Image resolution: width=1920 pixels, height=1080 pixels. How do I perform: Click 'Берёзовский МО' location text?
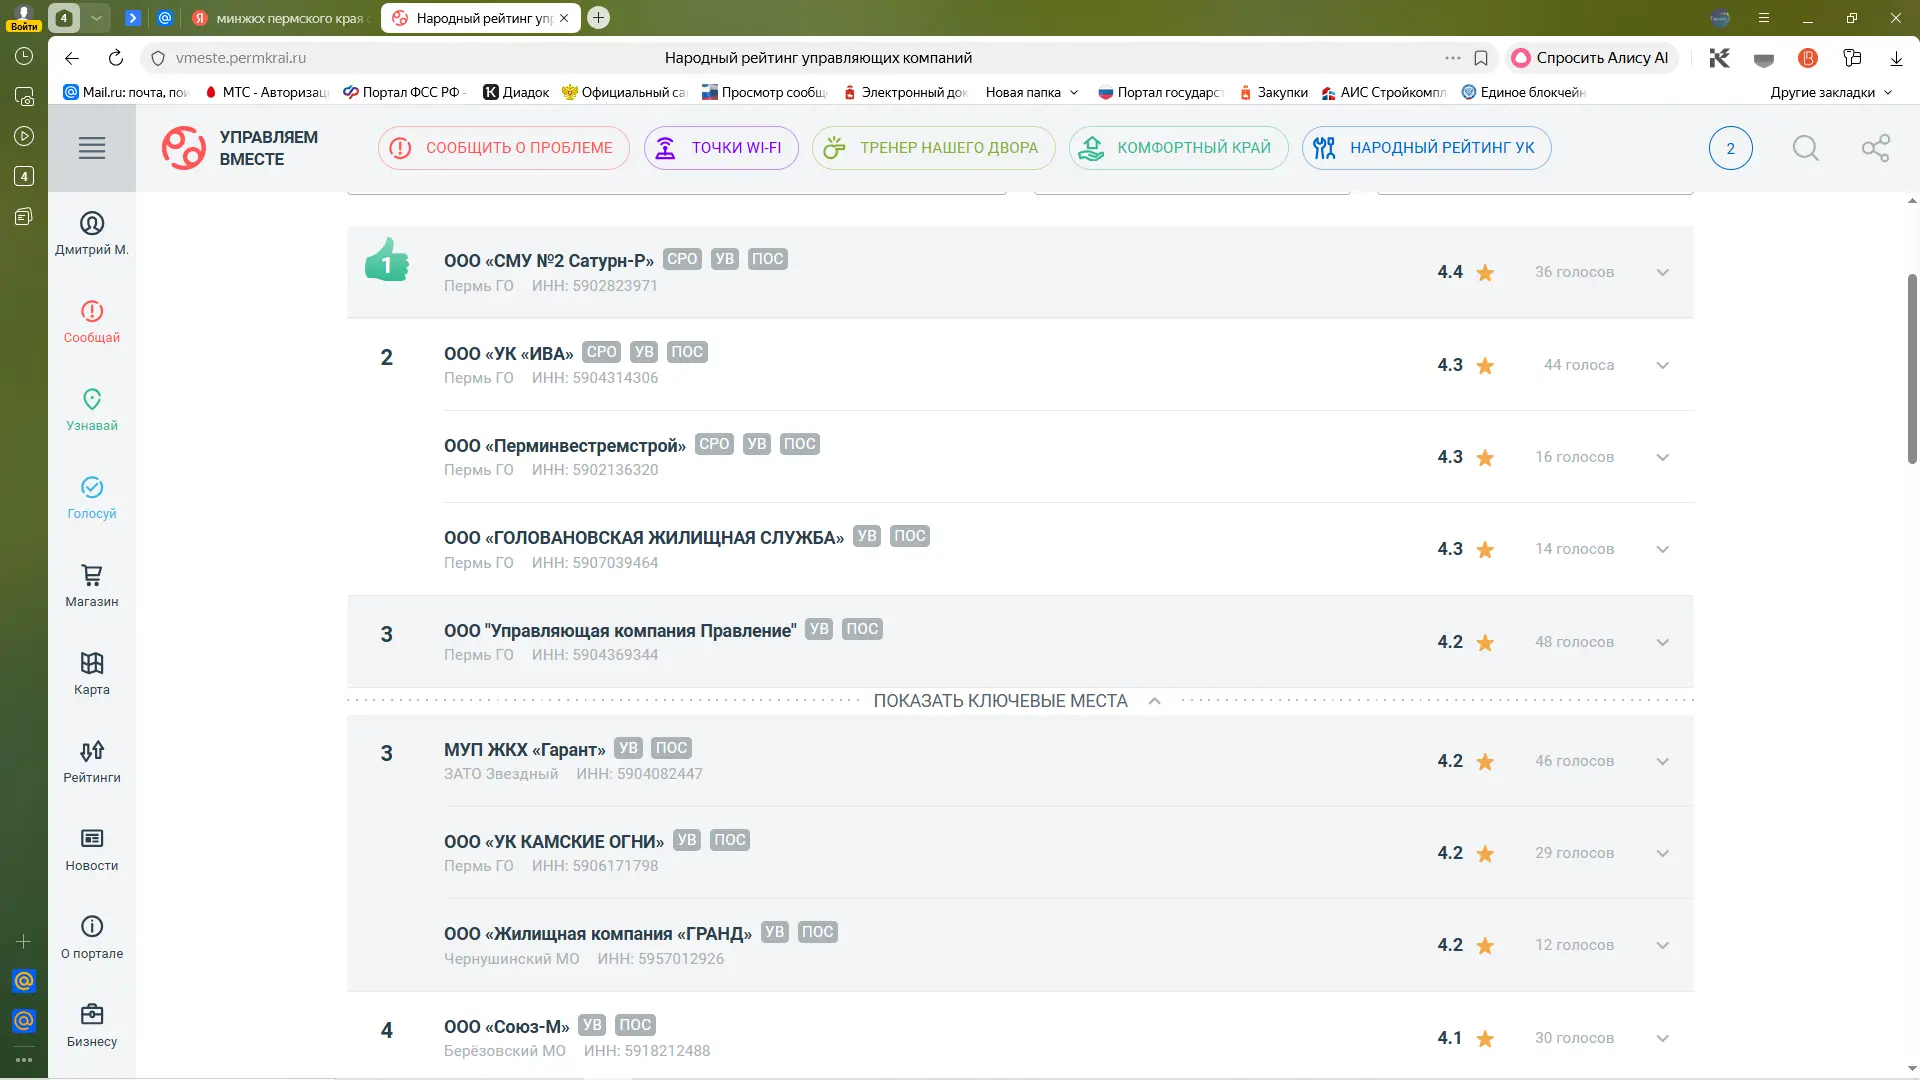pos(505,1051)
